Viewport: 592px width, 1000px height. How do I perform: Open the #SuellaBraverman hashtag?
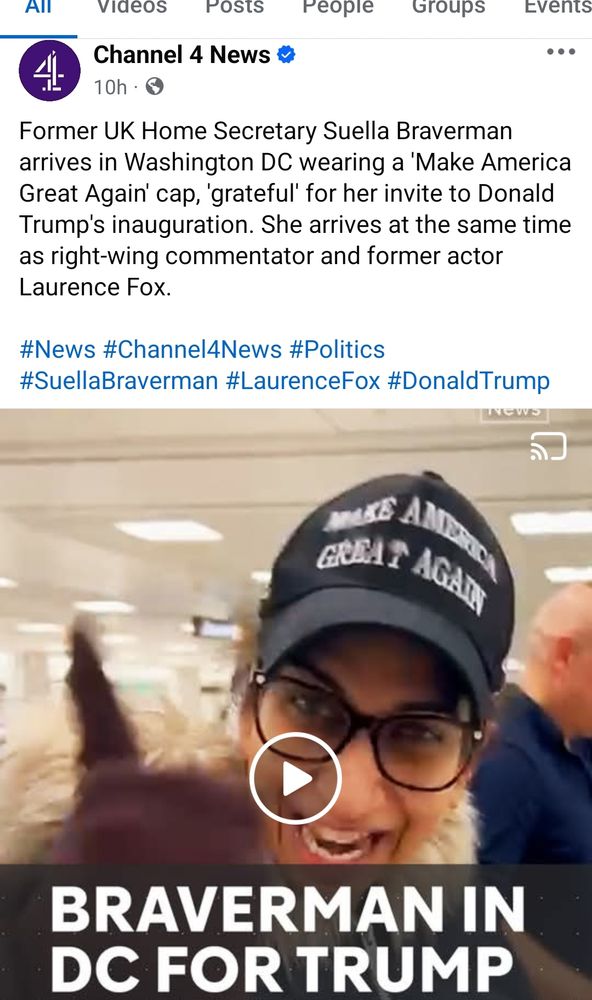click(119, 381)
